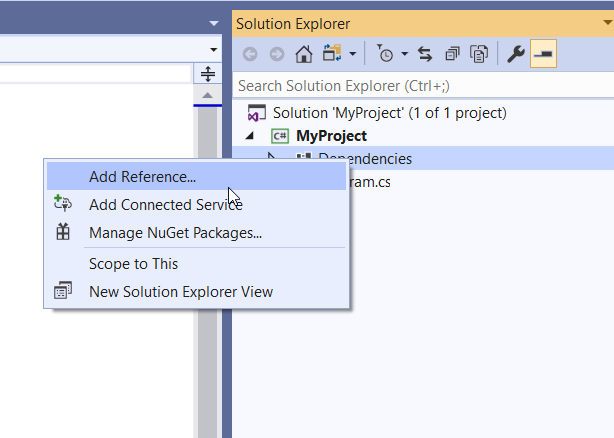The height and width of the screenshot is (438, 614).
Task: Open the Pending Changes Filter dropdown arrow
Action: [x=403, y=54]
